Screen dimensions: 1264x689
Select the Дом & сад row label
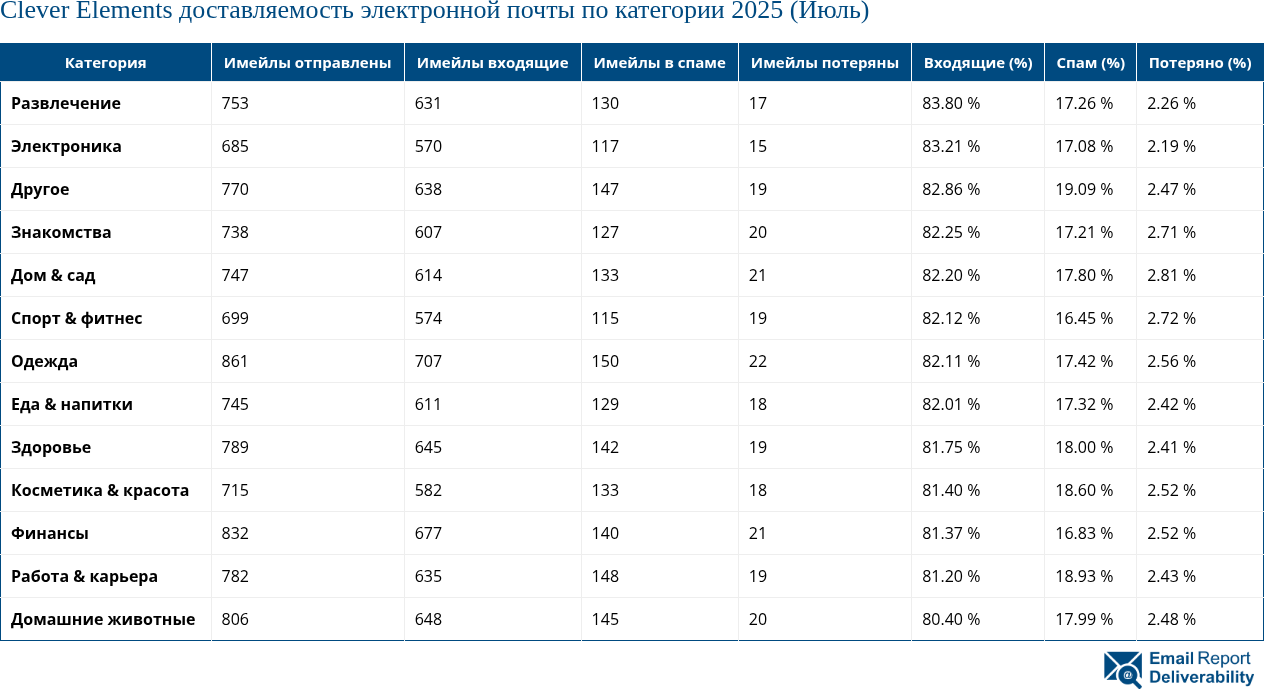(x=53, y=275)
